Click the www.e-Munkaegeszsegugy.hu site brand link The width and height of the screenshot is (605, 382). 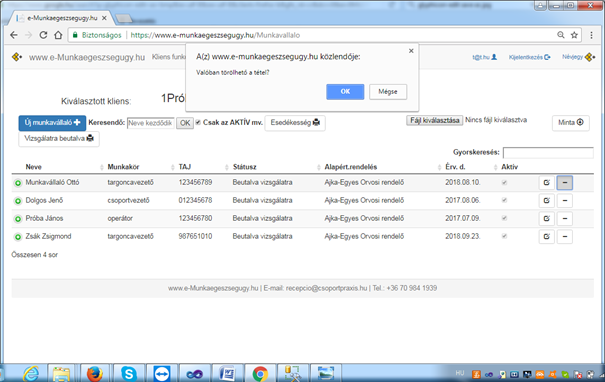coord(87,57)
